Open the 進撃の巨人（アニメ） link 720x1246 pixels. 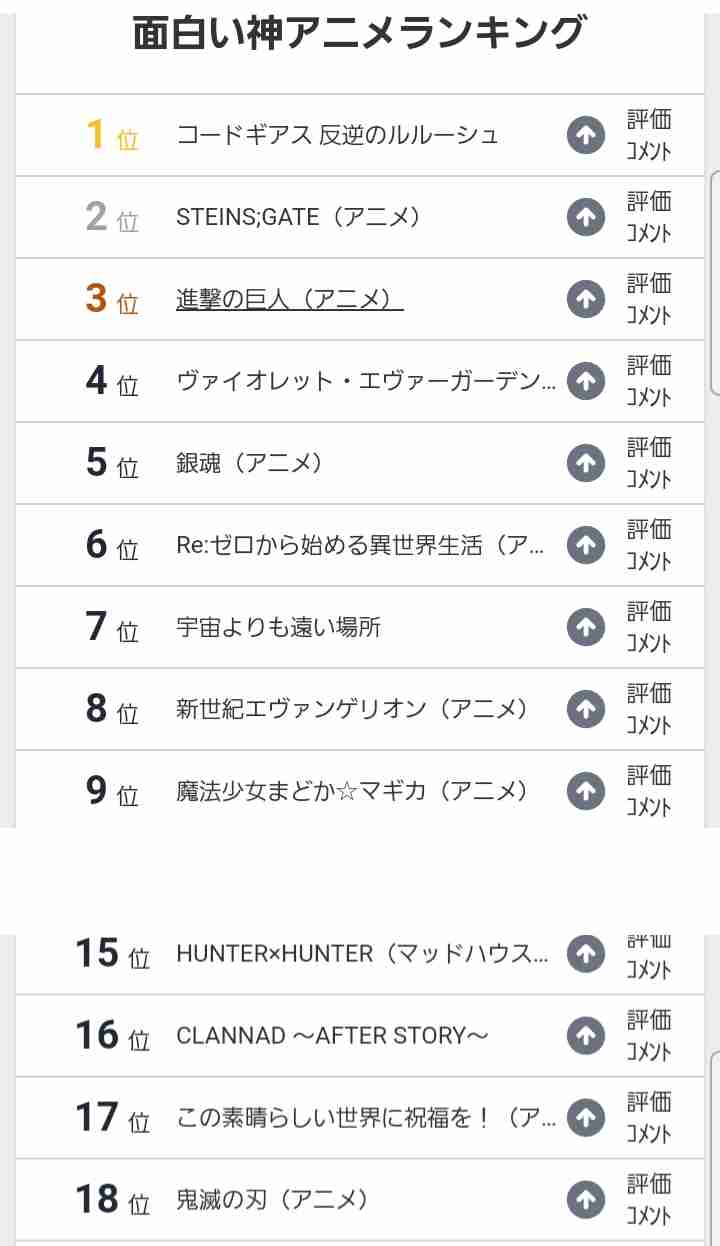(x=290, y=299)
